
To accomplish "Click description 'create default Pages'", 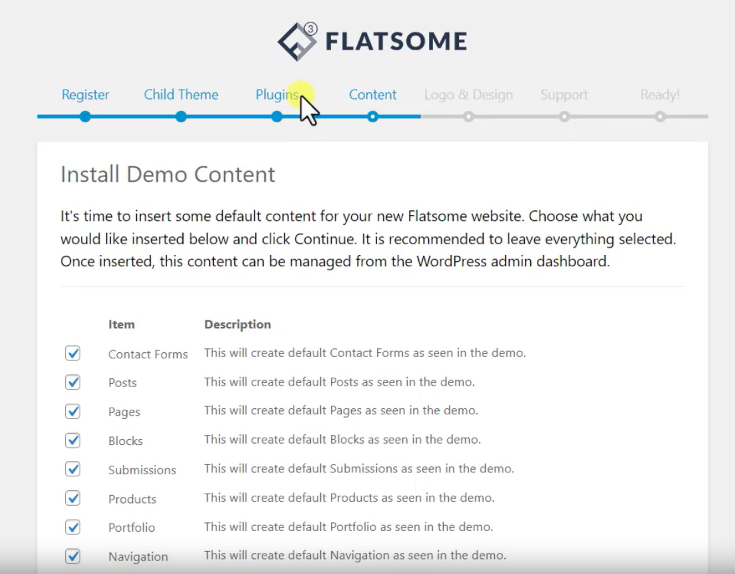I will [341, 410].
